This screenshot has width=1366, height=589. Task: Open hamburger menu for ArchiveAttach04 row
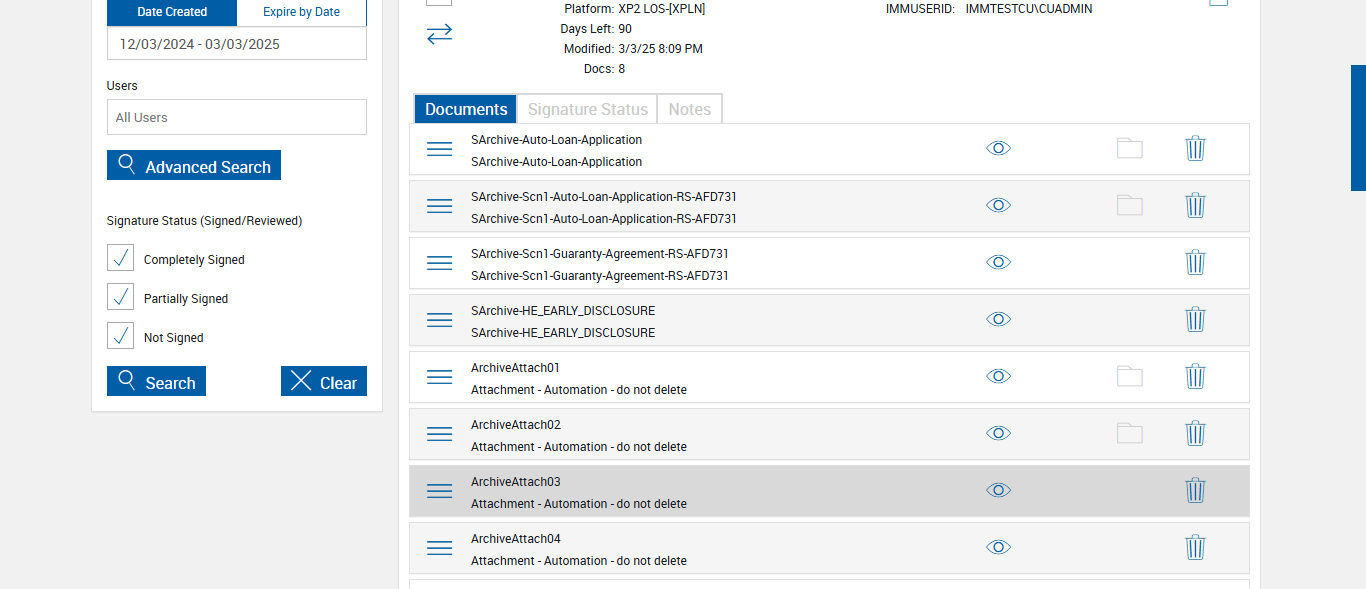[x=440, y=548]
